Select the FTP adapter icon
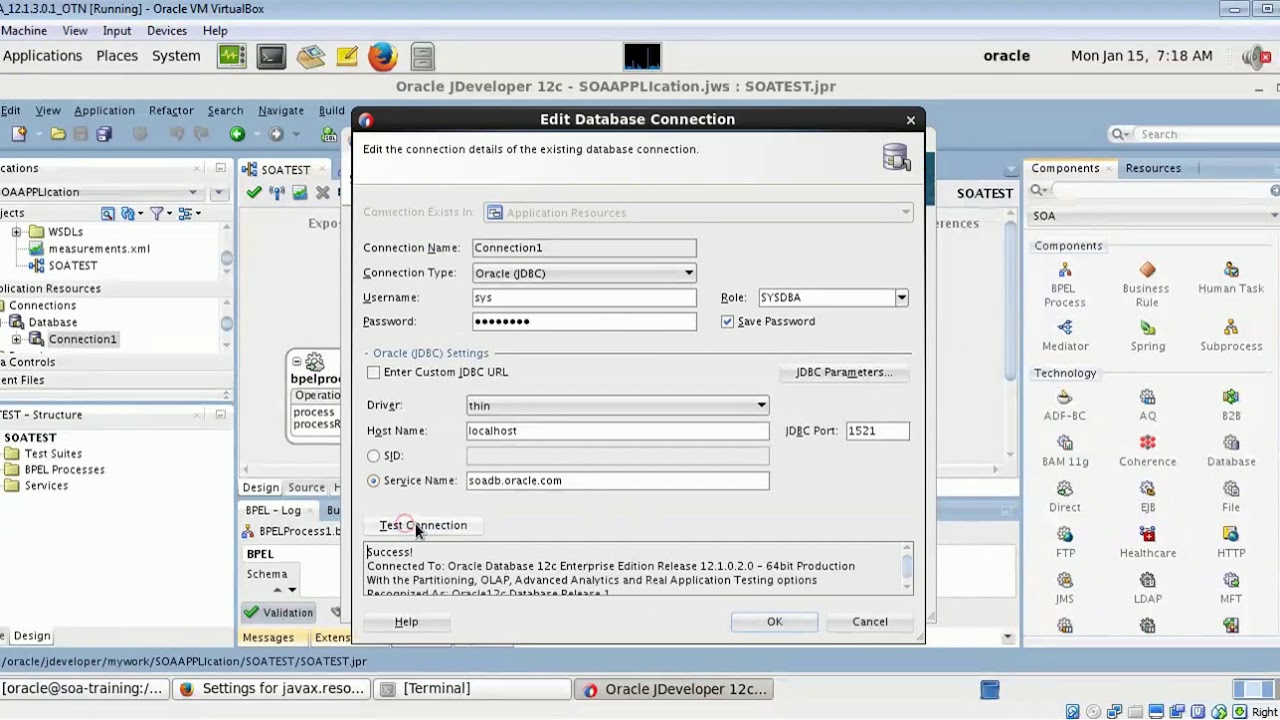Viewport: 1280px width, 720px height. coord(1064,535)
